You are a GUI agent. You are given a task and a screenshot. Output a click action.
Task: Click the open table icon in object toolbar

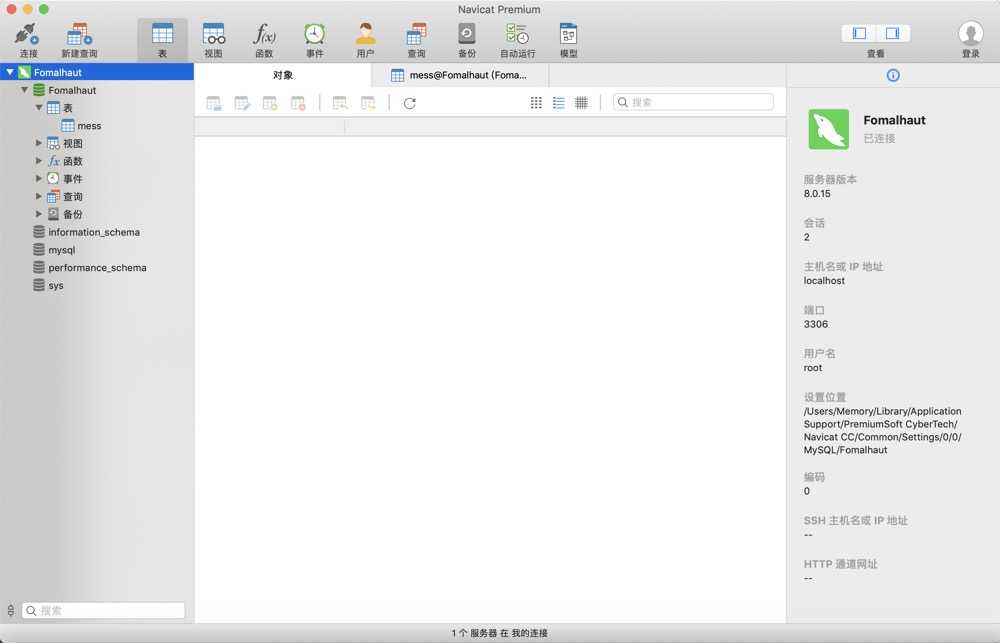(x=214, y=103)
